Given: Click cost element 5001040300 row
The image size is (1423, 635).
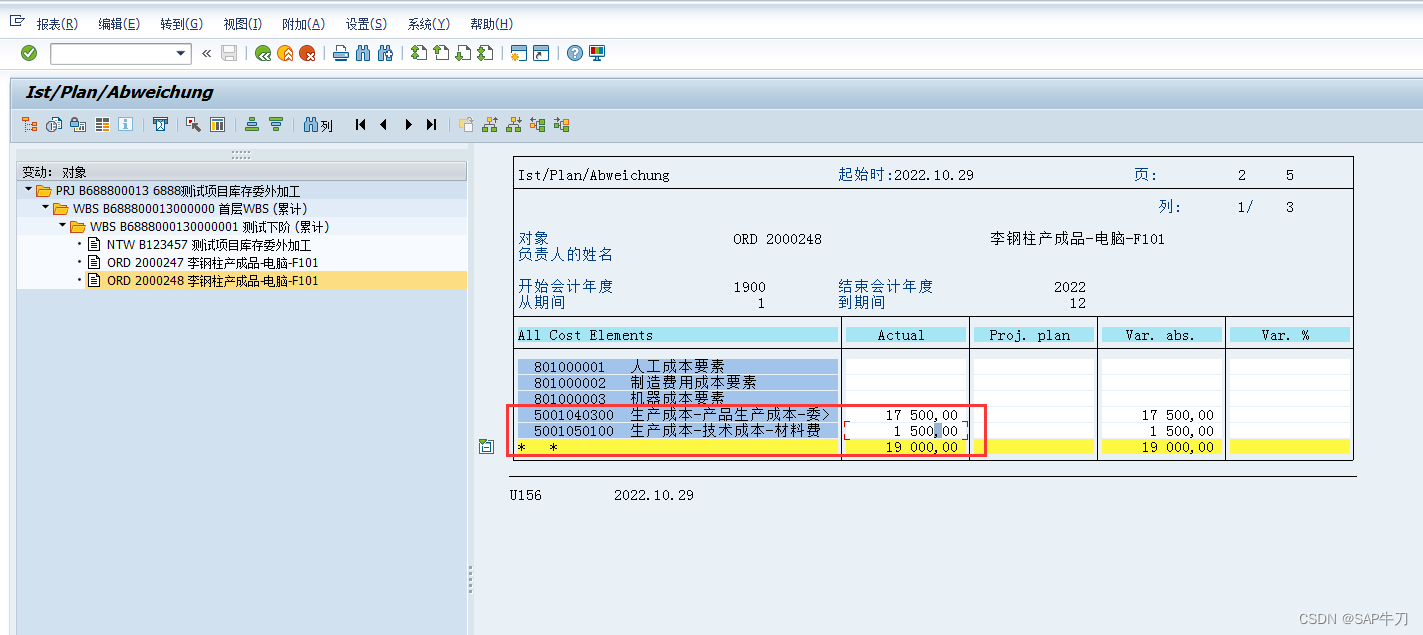Looking at the screenshot, I should coord(678,415).
